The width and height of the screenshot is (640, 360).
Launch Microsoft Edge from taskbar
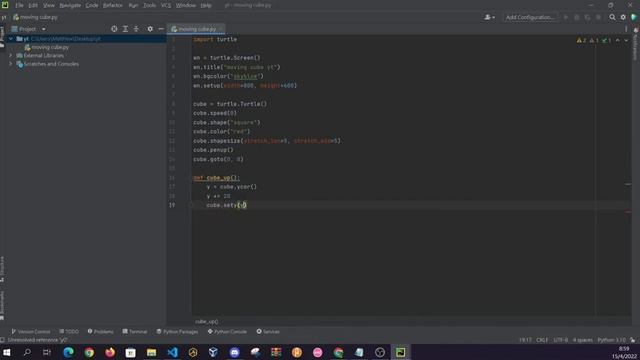(68, 352)
